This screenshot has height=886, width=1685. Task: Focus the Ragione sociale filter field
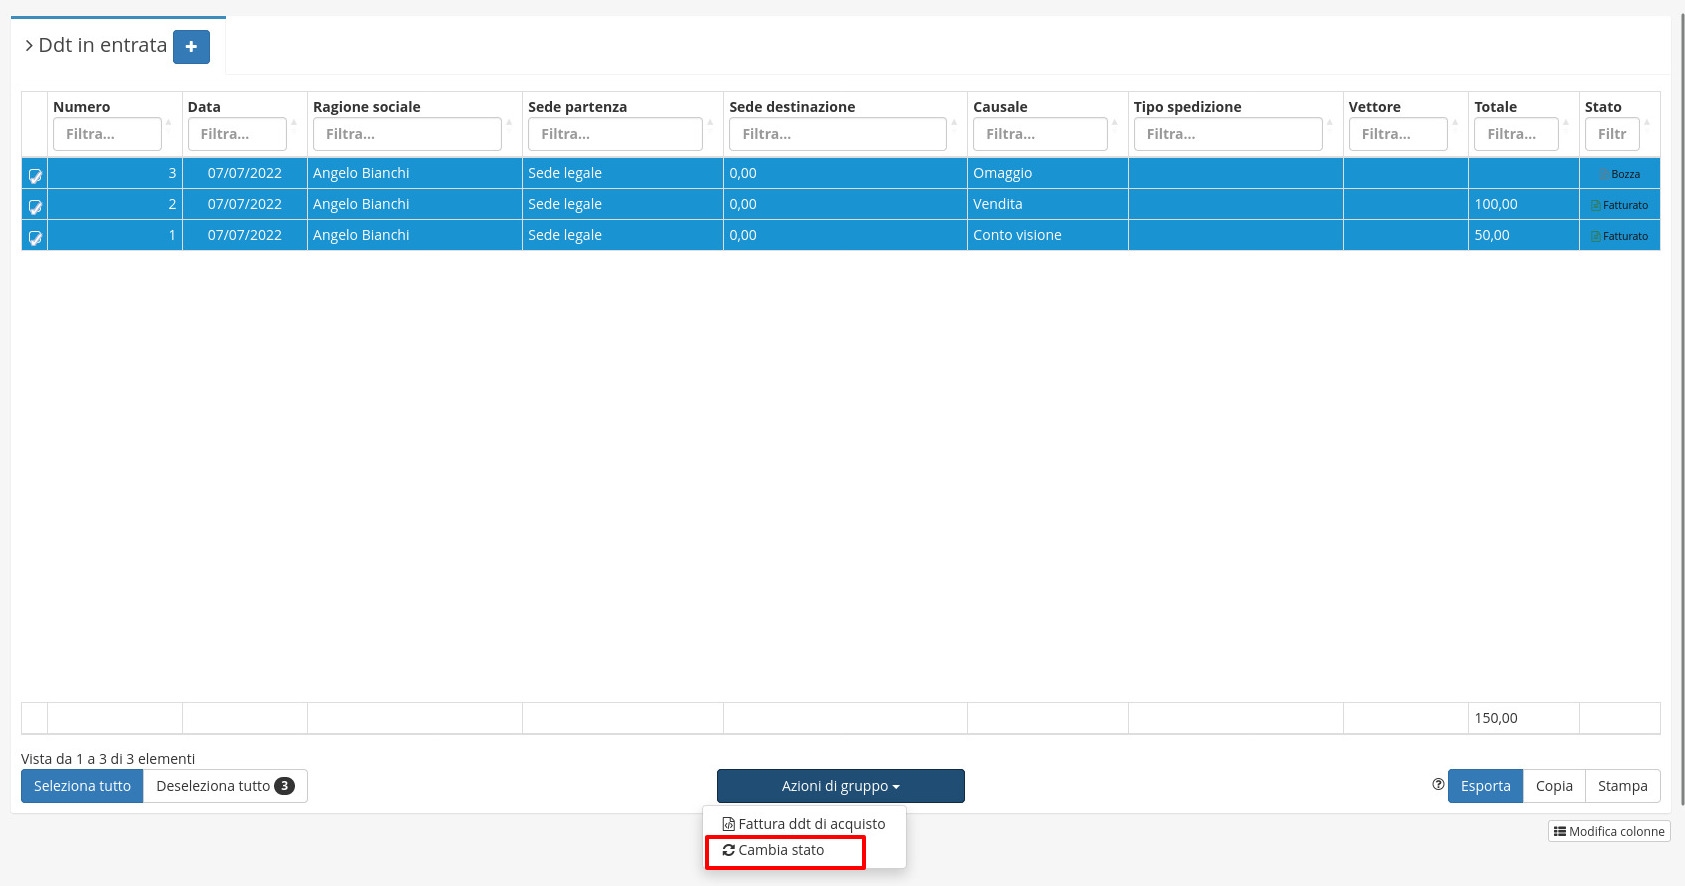[x=406, y=134]
